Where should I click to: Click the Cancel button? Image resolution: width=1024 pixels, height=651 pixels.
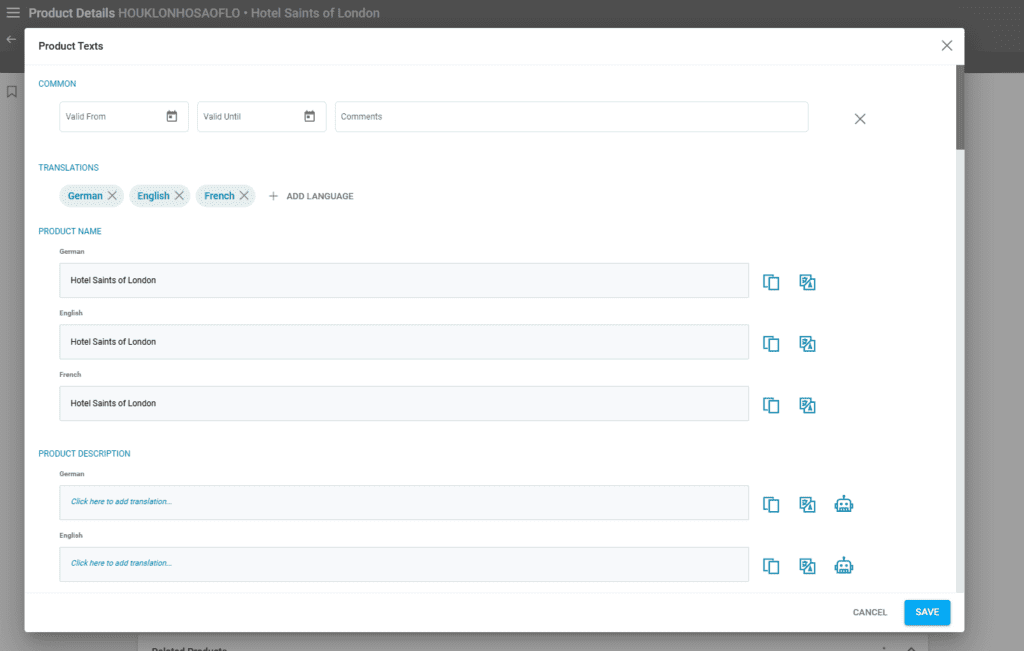[x=869, y=612]
